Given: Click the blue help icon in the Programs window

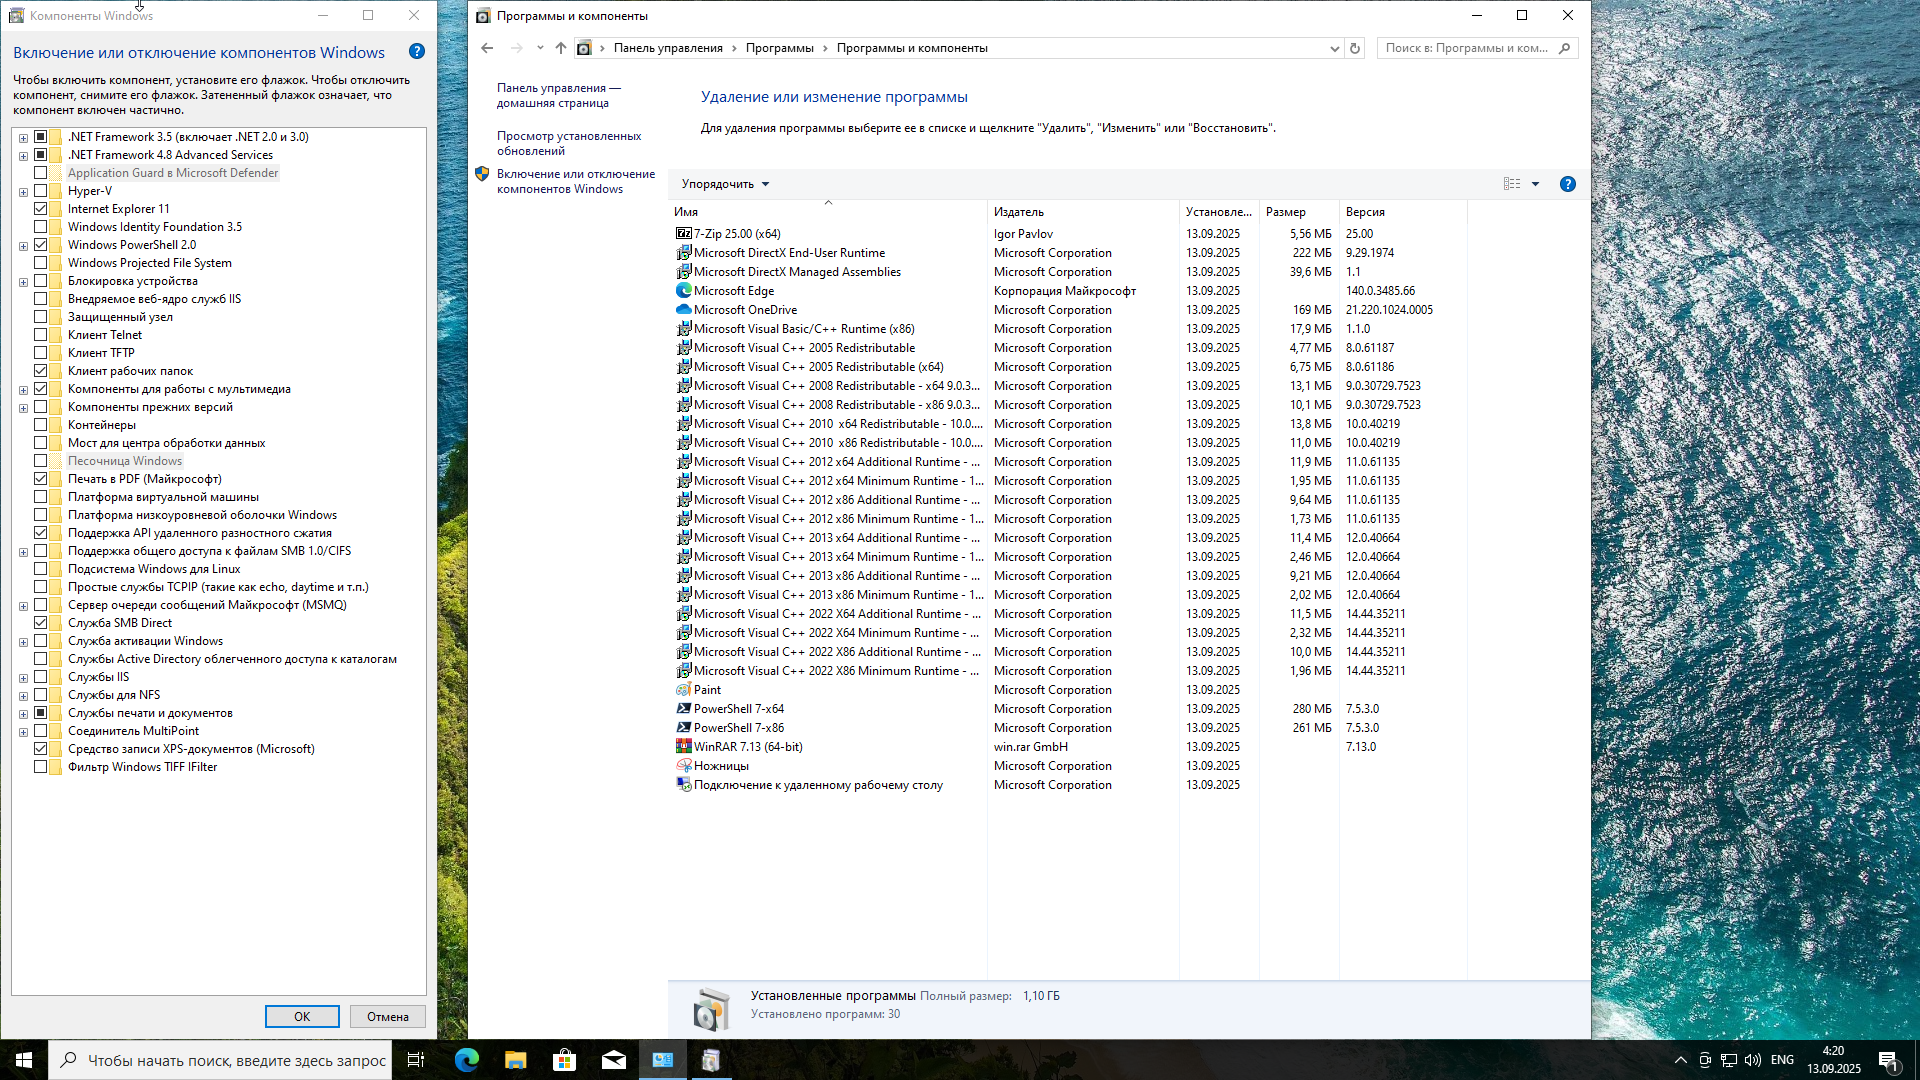Looking at the screenshot, I should point(1567,184).
